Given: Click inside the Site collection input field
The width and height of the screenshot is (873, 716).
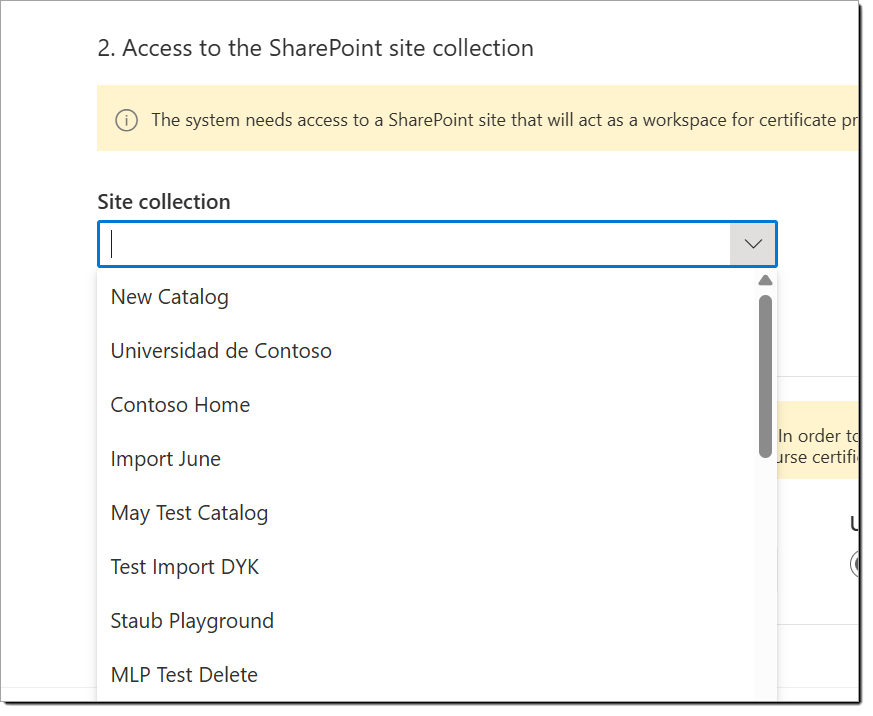Looking at the screenshot, I should (x=400, y=243).
